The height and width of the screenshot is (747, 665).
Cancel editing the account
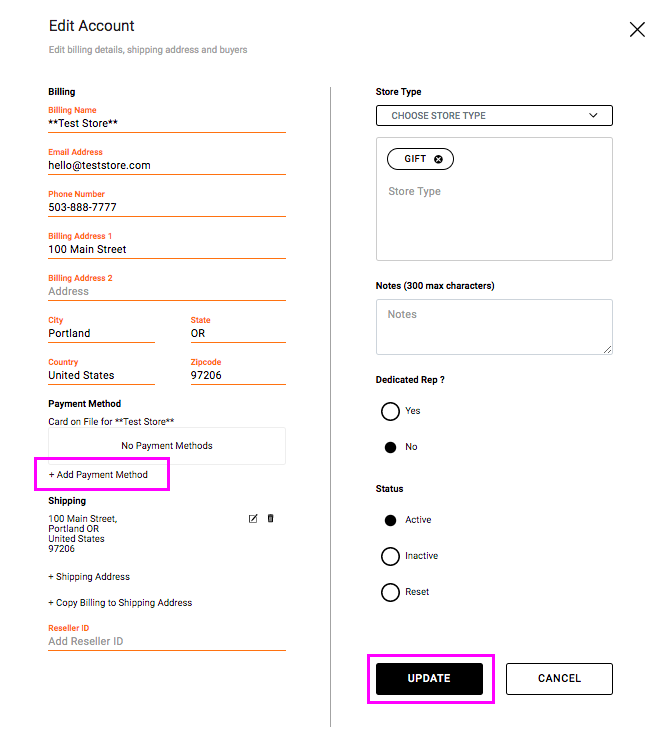point(559,679)
